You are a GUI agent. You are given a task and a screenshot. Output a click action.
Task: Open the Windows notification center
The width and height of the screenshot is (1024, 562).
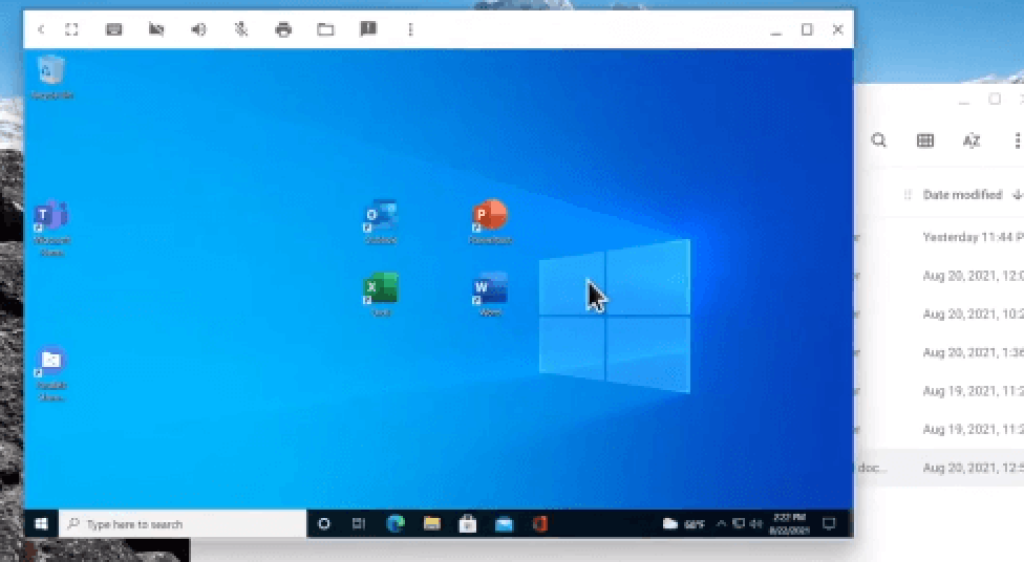(829, 523)
